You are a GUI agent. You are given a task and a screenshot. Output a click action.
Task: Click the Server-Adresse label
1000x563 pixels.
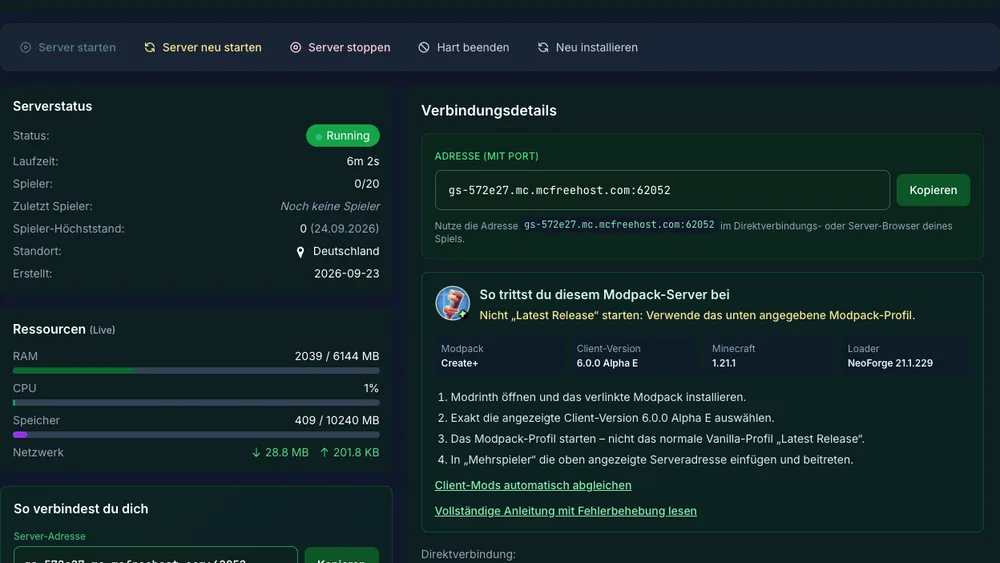pyautogui.click(x=50, y=536)
